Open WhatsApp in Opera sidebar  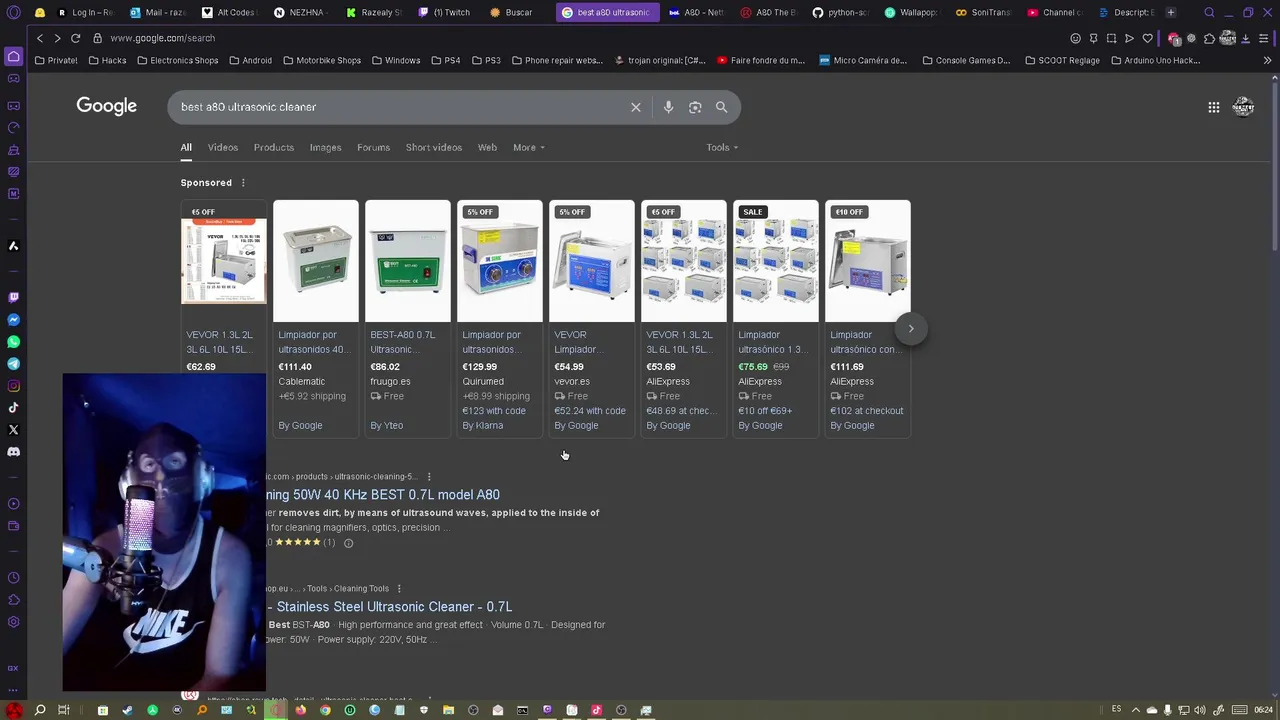tap(13, 342)
